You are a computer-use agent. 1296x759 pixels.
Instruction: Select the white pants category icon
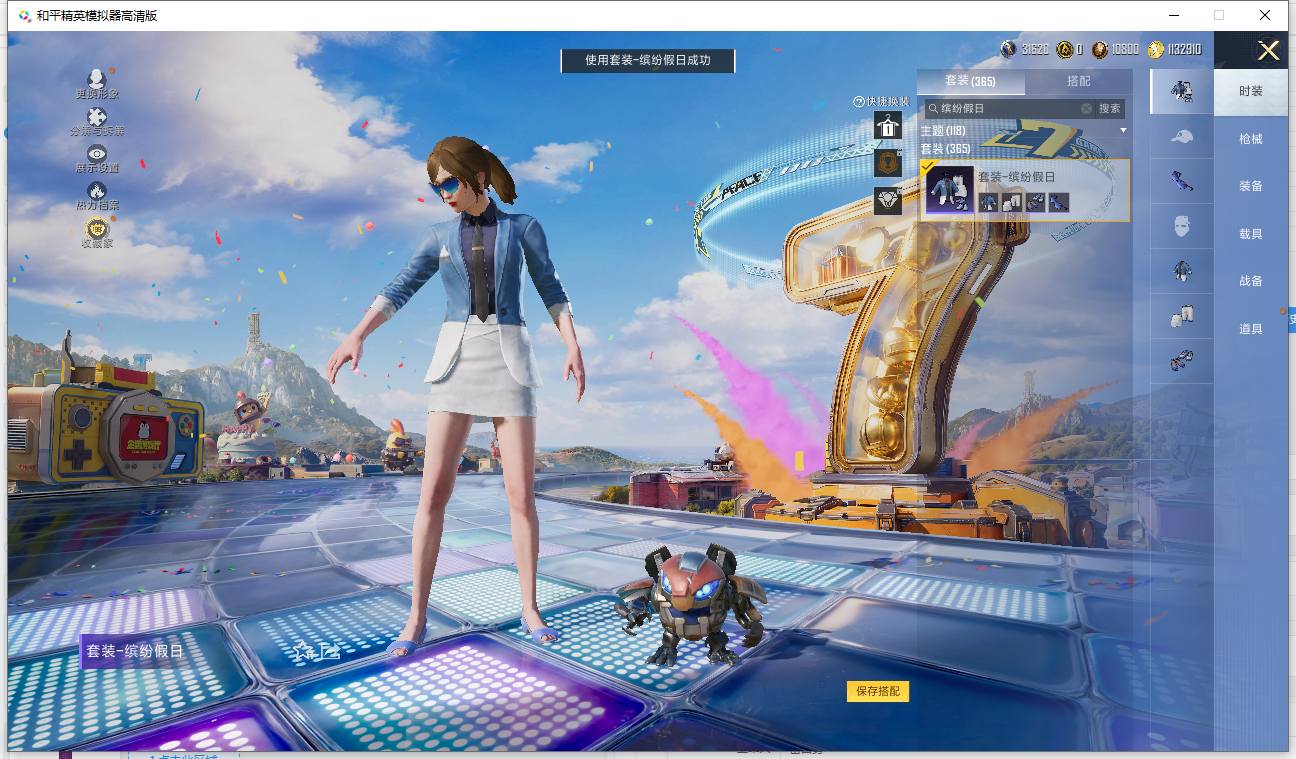click(1182, 317)
